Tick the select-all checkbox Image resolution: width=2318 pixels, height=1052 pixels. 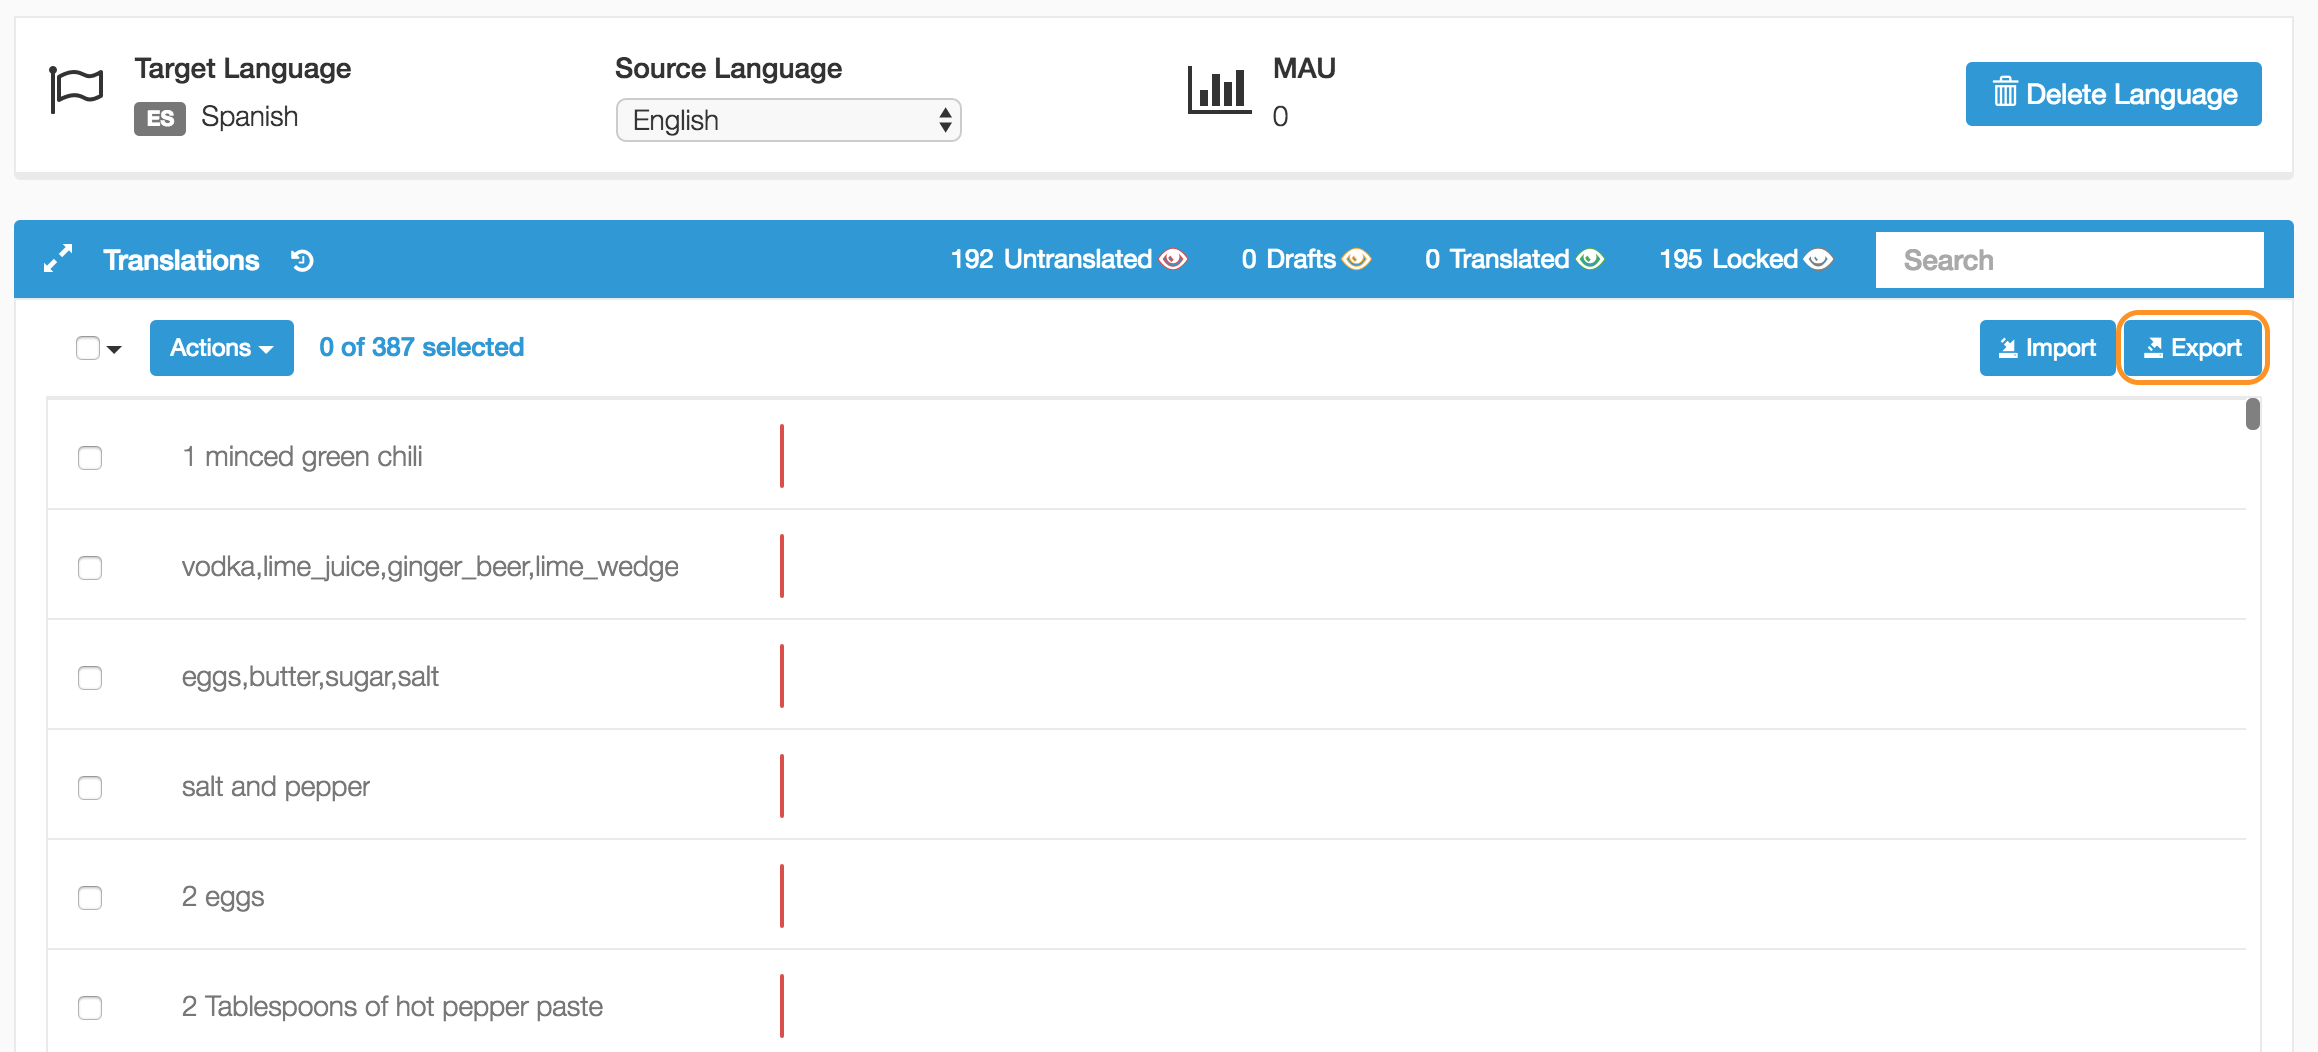pos(88,348)
